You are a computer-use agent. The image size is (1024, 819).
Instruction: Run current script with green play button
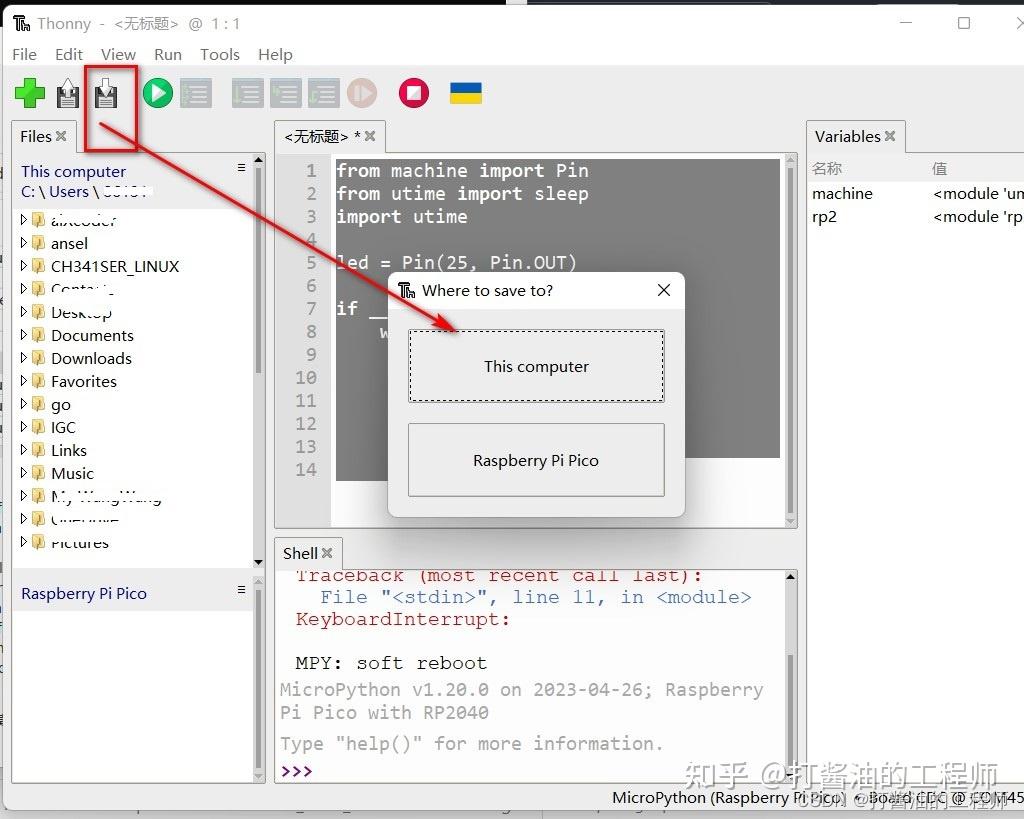point(157,93)
